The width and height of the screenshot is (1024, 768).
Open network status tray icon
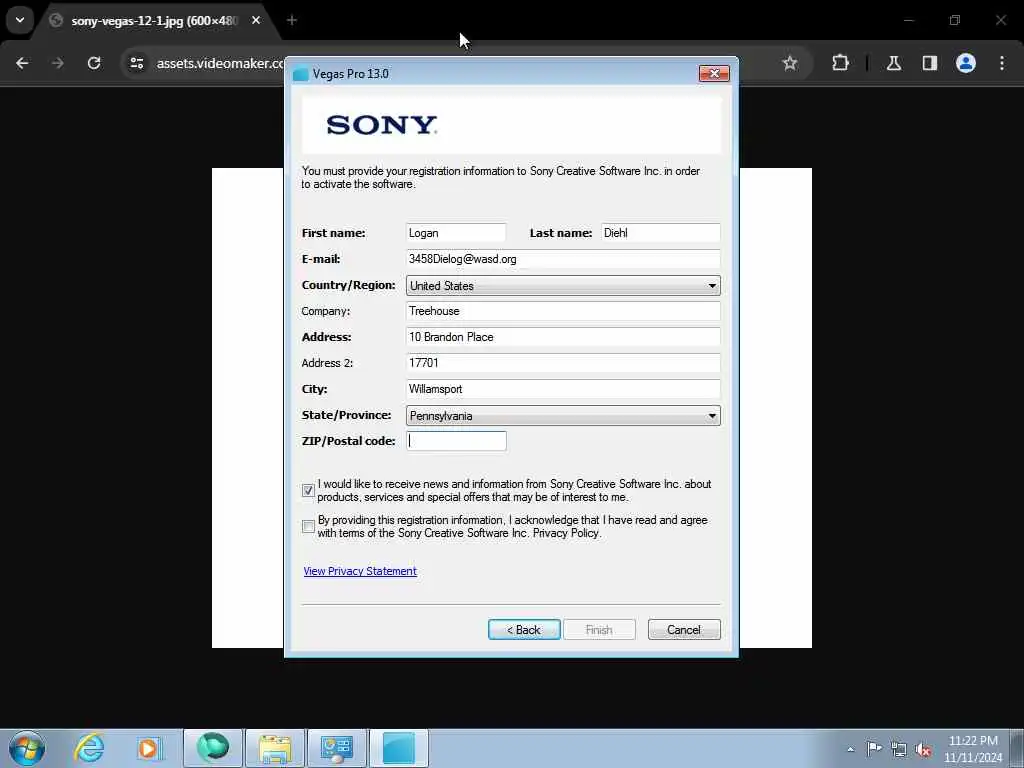tap(899, 749)
